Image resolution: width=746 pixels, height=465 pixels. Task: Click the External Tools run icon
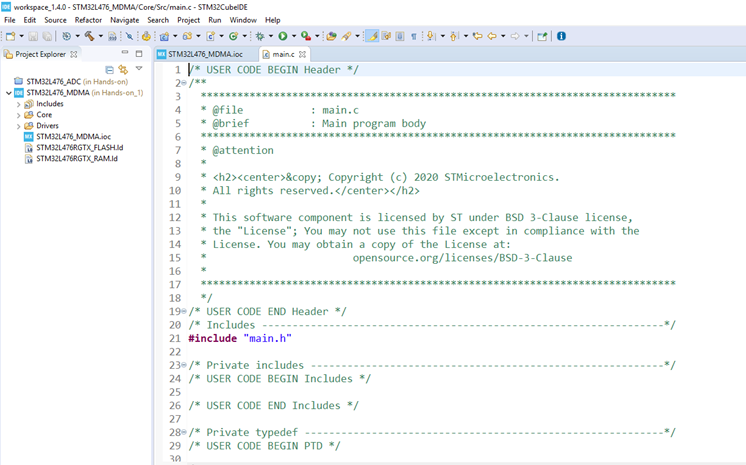(306, 36)
